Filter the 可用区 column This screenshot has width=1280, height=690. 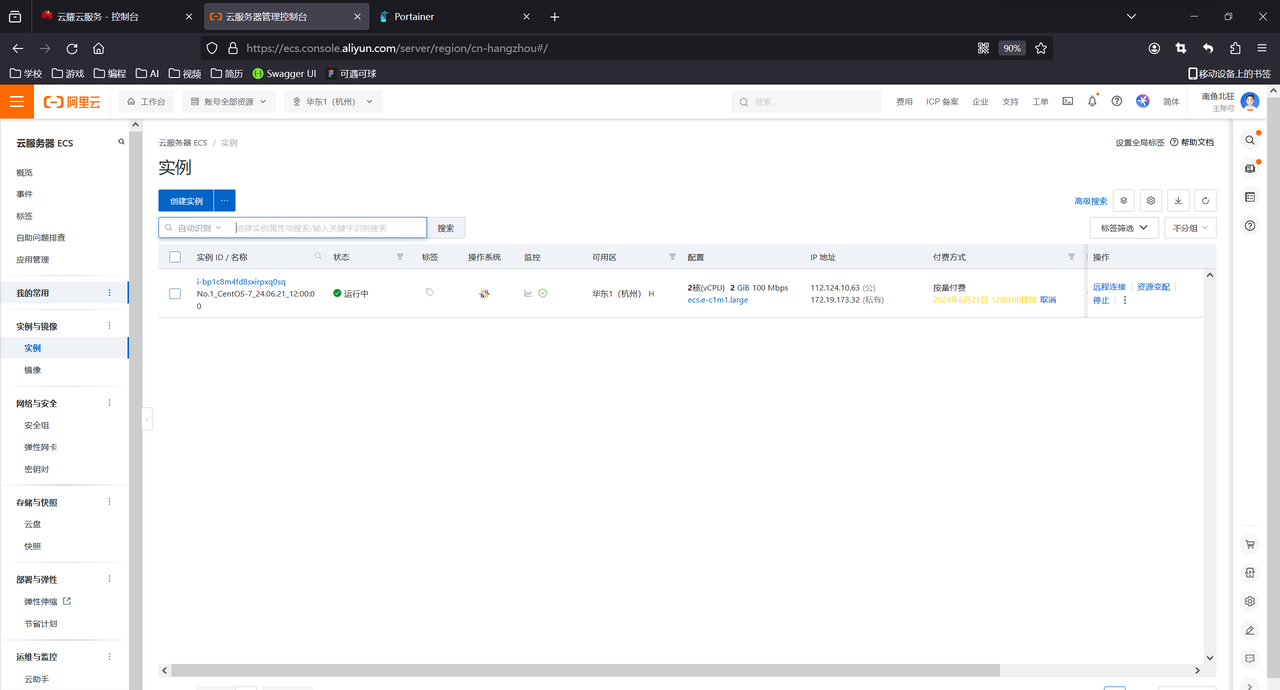pos(672,257)
